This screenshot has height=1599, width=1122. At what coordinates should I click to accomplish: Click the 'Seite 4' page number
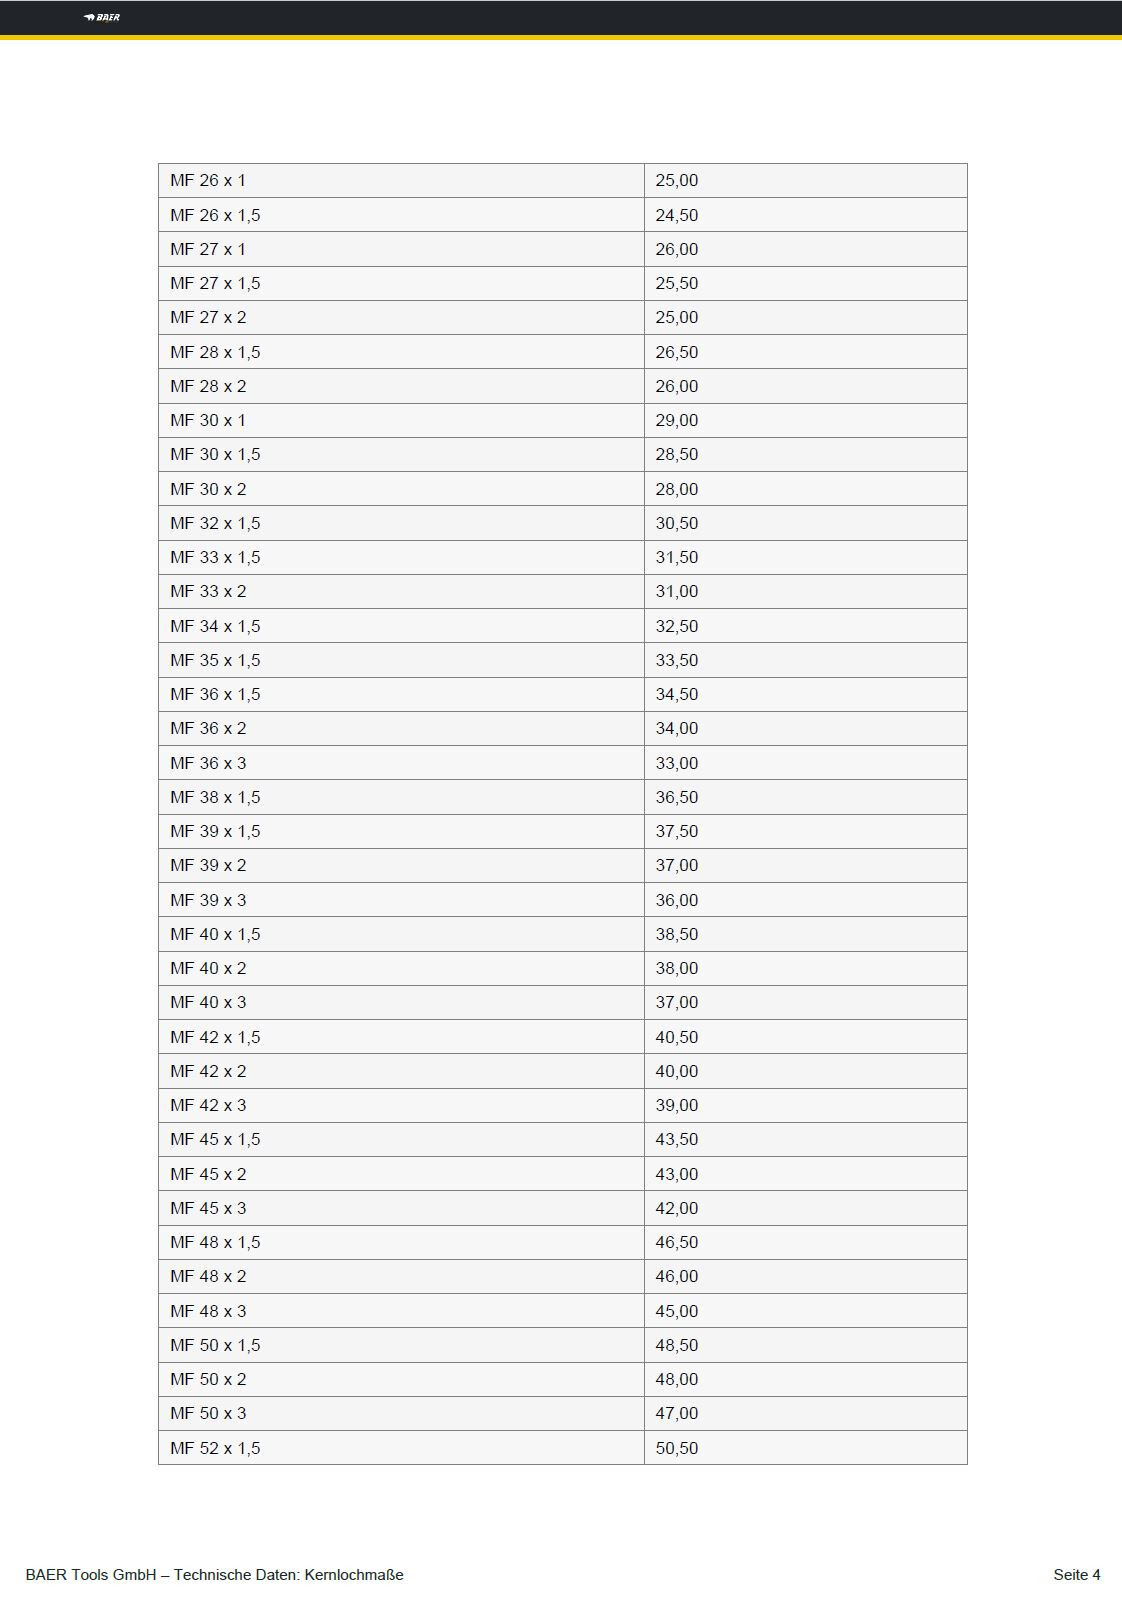pyautogui.click(x=1076, y=1575)
